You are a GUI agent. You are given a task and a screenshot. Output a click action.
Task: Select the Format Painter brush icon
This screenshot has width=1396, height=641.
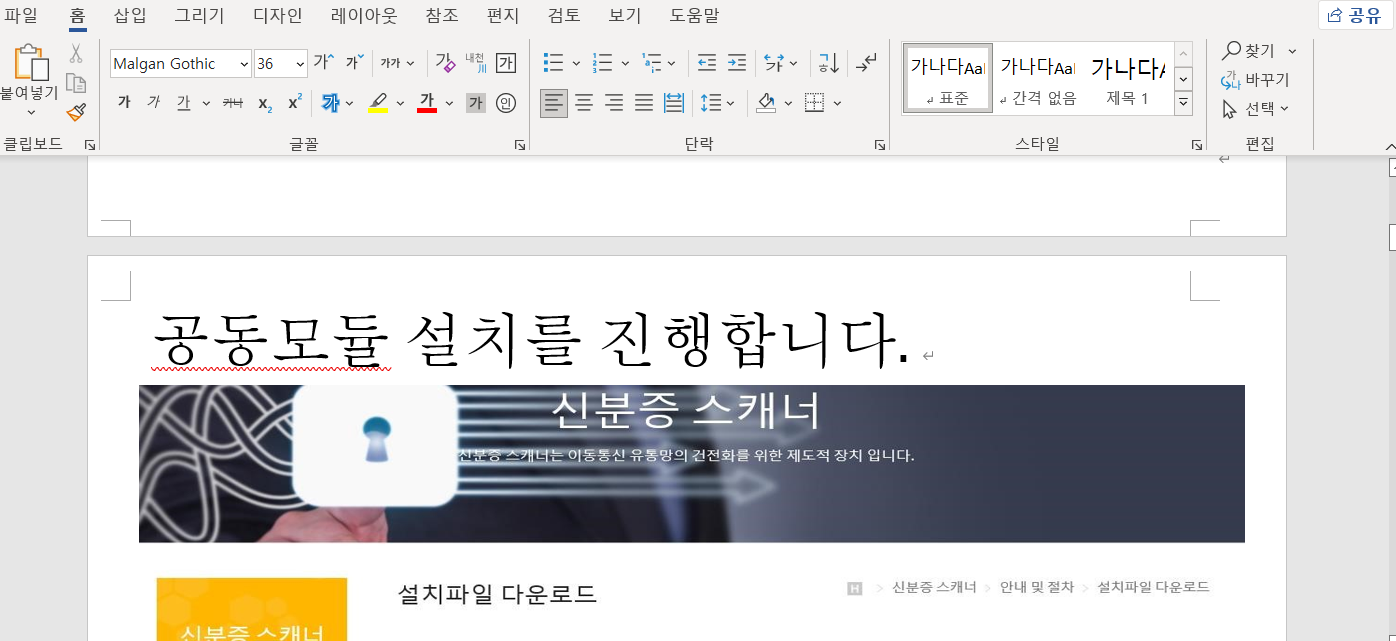(76, 112)
